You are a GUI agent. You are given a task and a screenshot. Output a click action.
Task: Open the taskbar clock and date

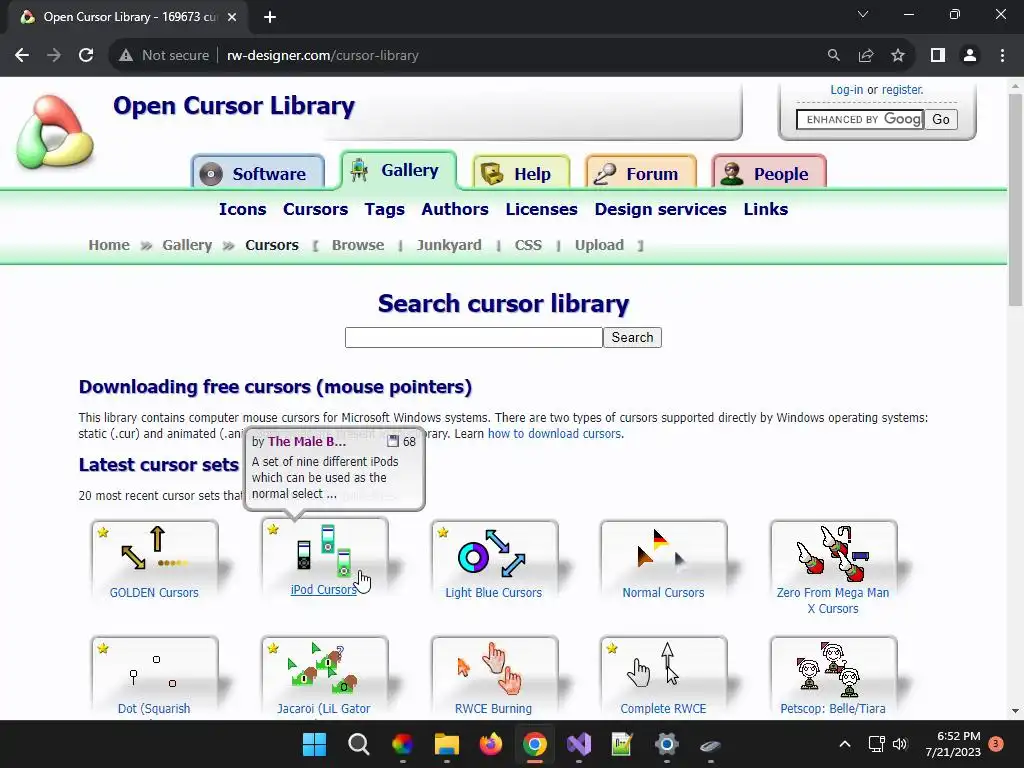click(x=953, y=744)
